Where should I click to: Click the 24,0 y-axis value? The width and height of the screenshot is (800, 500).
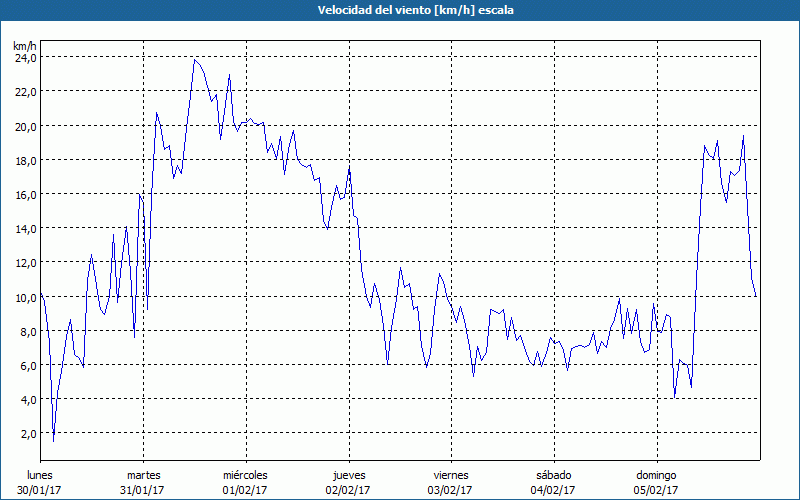click(x=25, y=58)
